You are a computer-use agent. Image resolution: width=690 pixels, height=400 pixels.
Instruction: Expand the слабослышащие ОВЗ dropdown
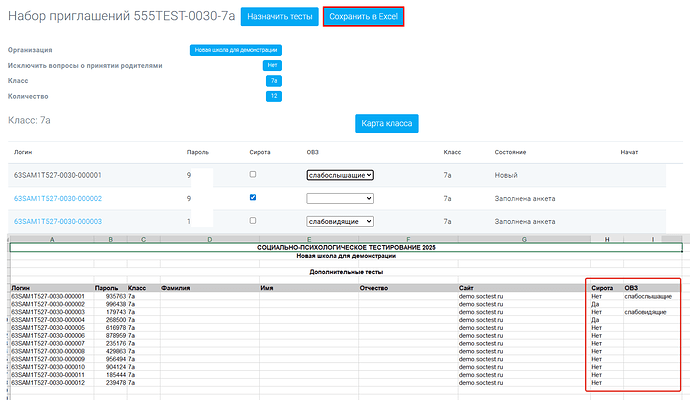point(340,175)
